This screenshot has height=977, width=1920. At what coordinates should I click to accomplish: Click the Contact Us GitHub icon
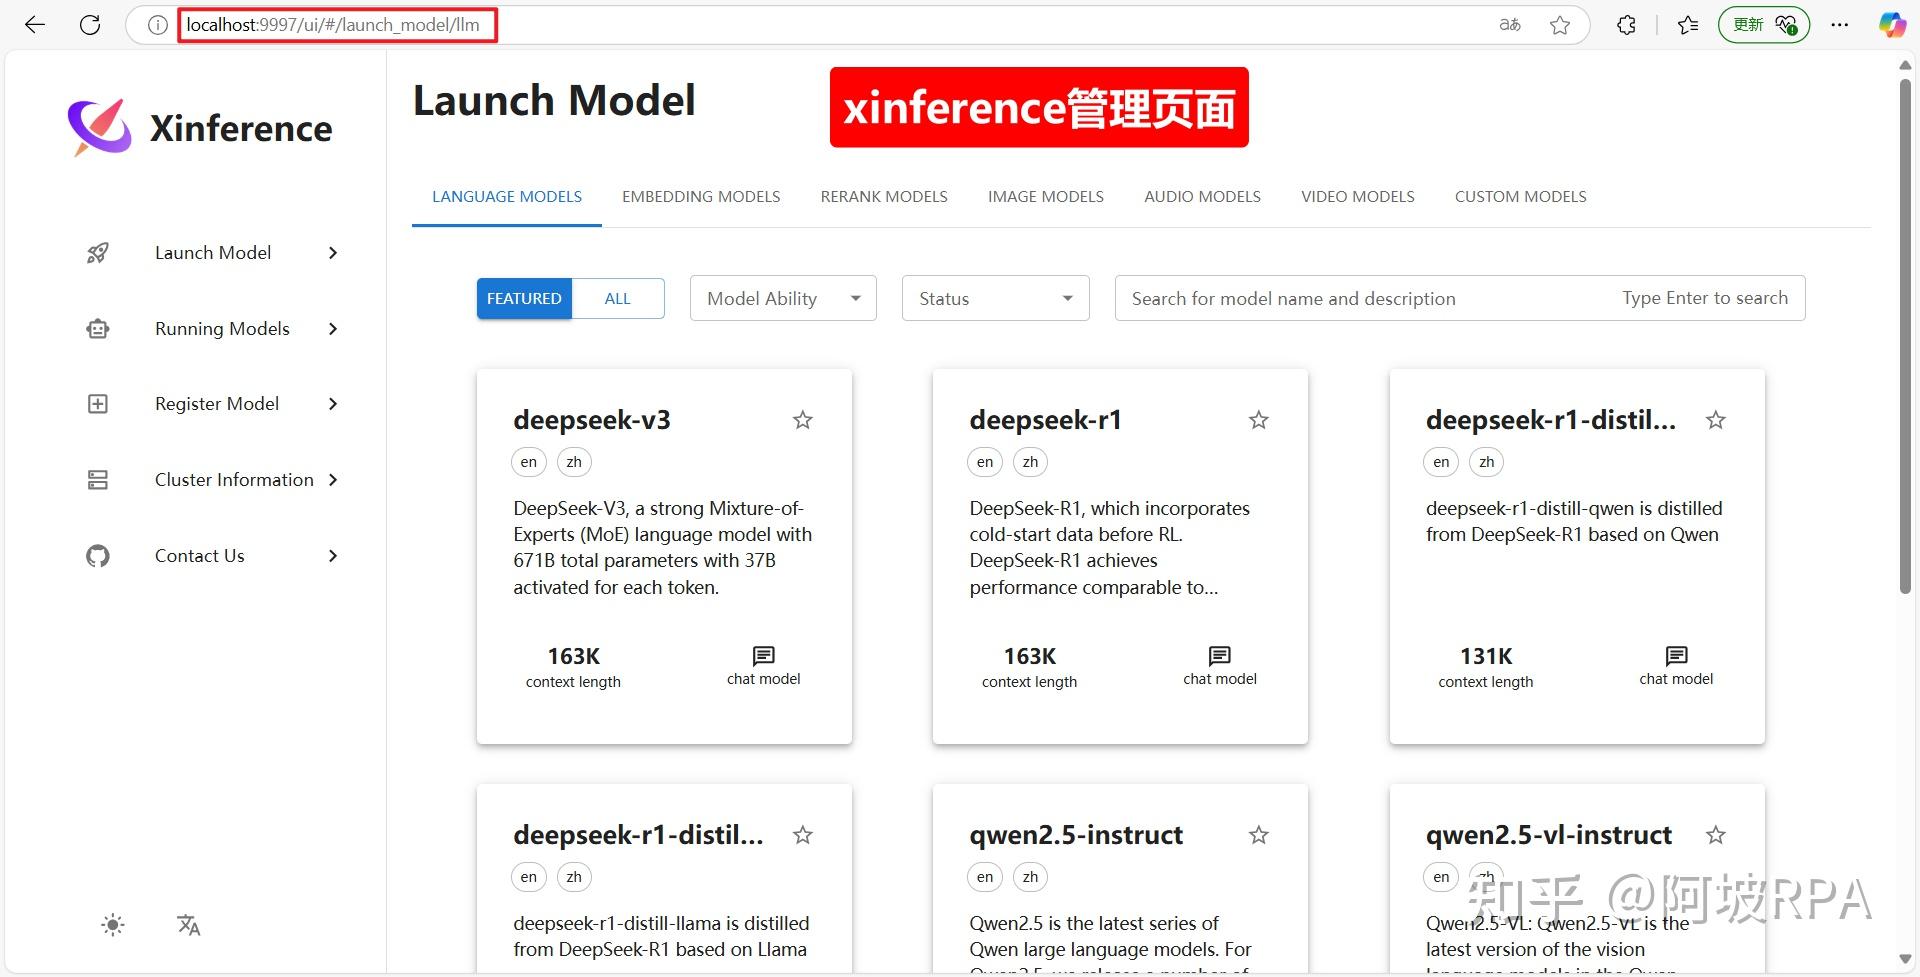pos(96,555)
